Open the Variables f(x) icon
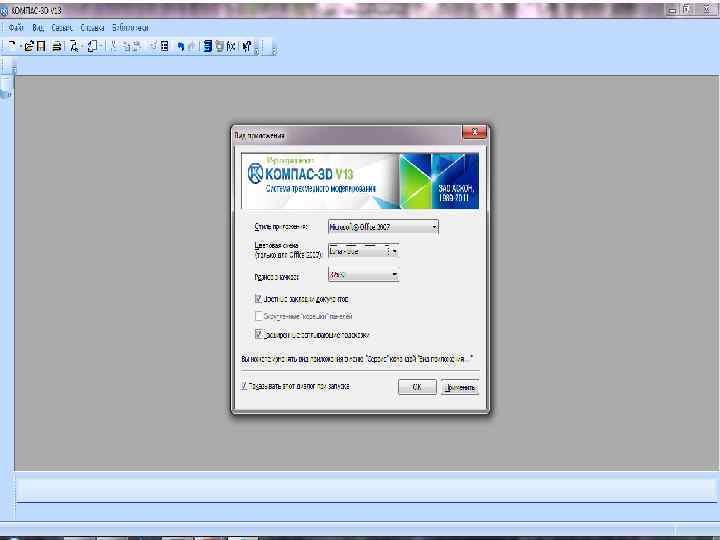This screenshot has height=540, width=720. coord(231,46)
